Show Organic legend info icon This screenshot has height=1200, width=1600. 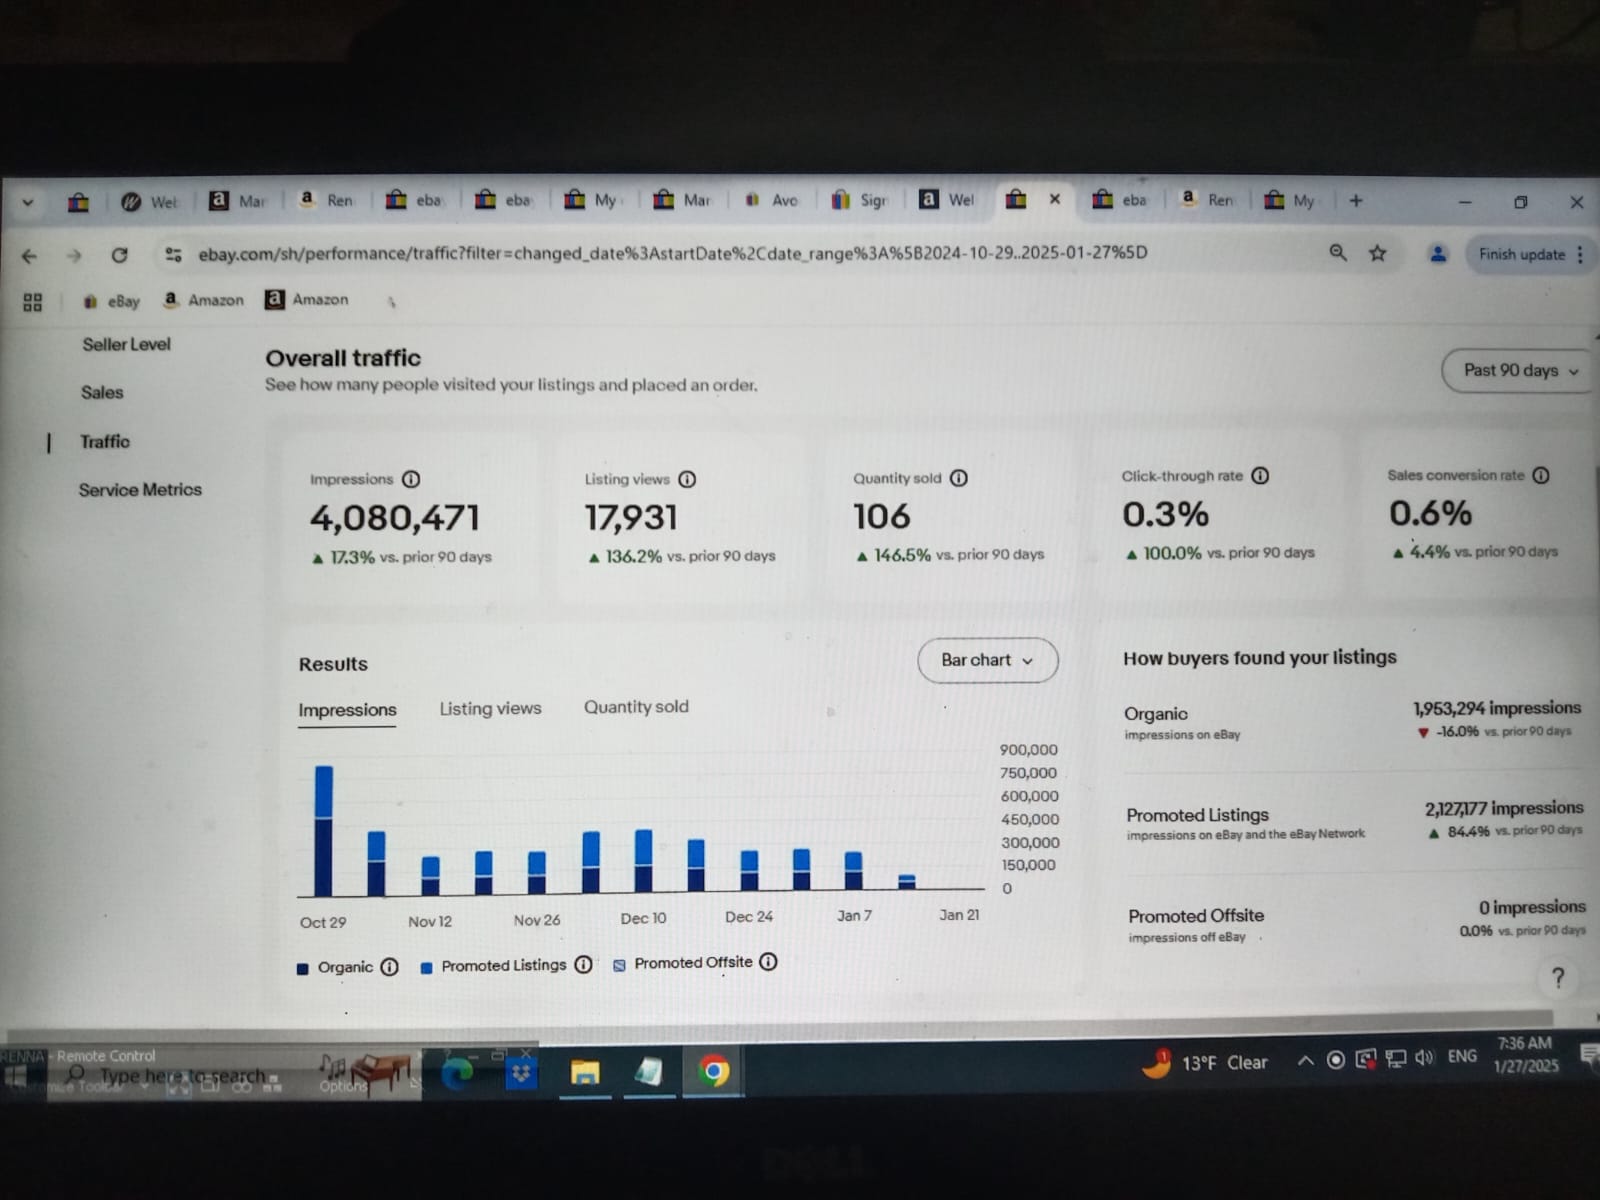tap(390, 967)
